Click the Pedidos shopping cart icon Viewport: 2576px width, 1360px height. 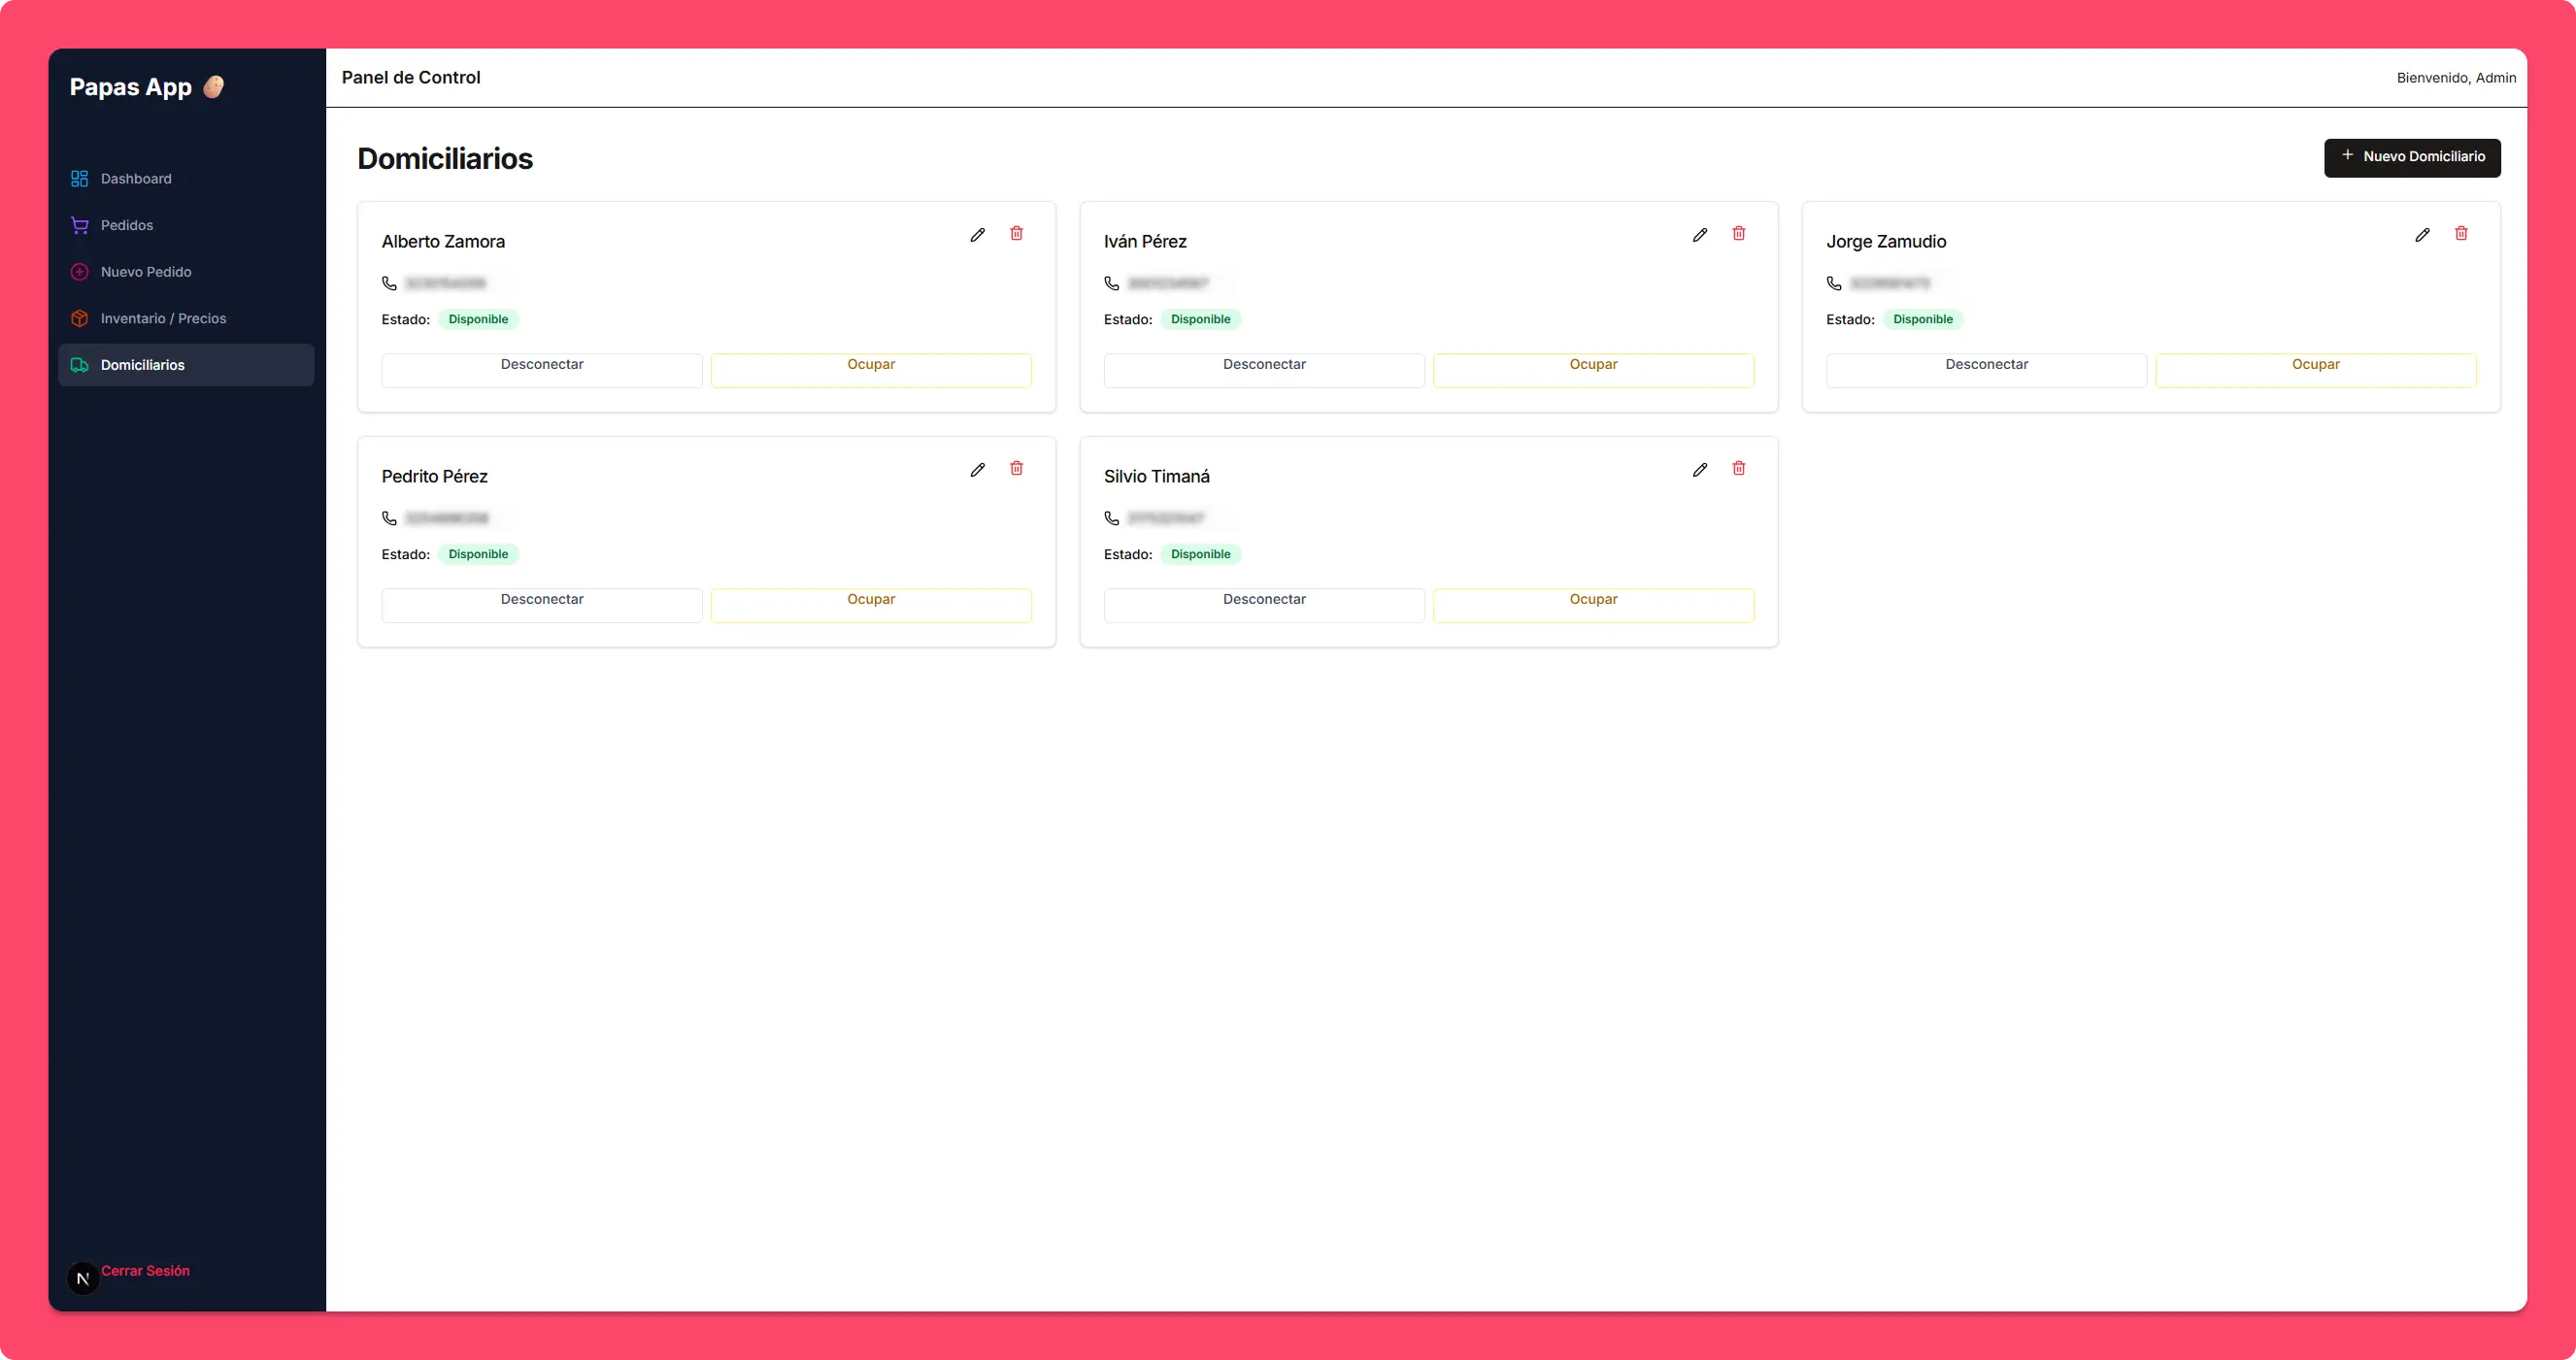[80, 224]
